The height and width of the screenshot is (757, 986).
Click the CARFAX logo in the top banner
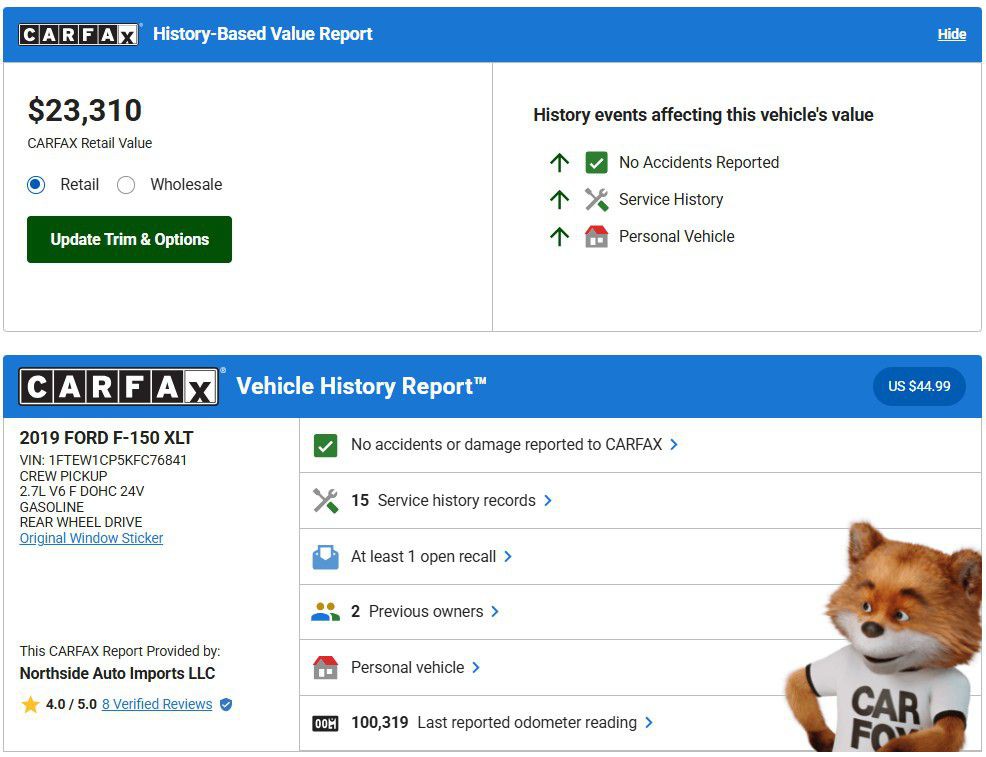point(79,33)
